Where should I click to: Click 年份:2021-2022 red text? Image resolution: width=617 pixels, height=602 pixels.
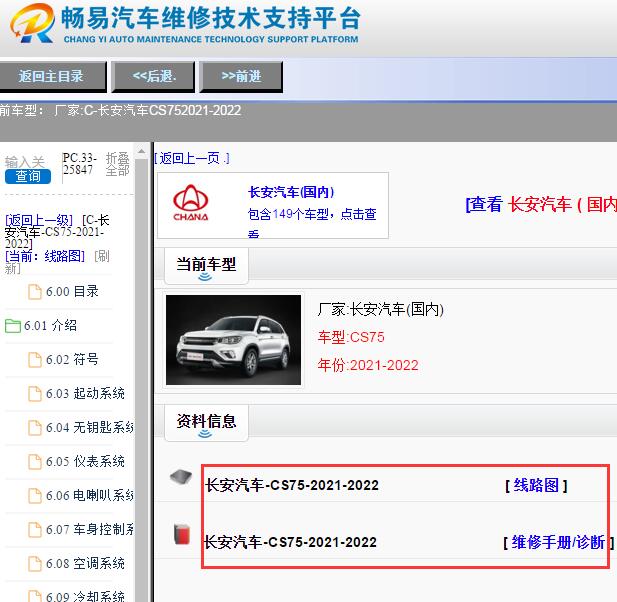click(x=368, y=365)
